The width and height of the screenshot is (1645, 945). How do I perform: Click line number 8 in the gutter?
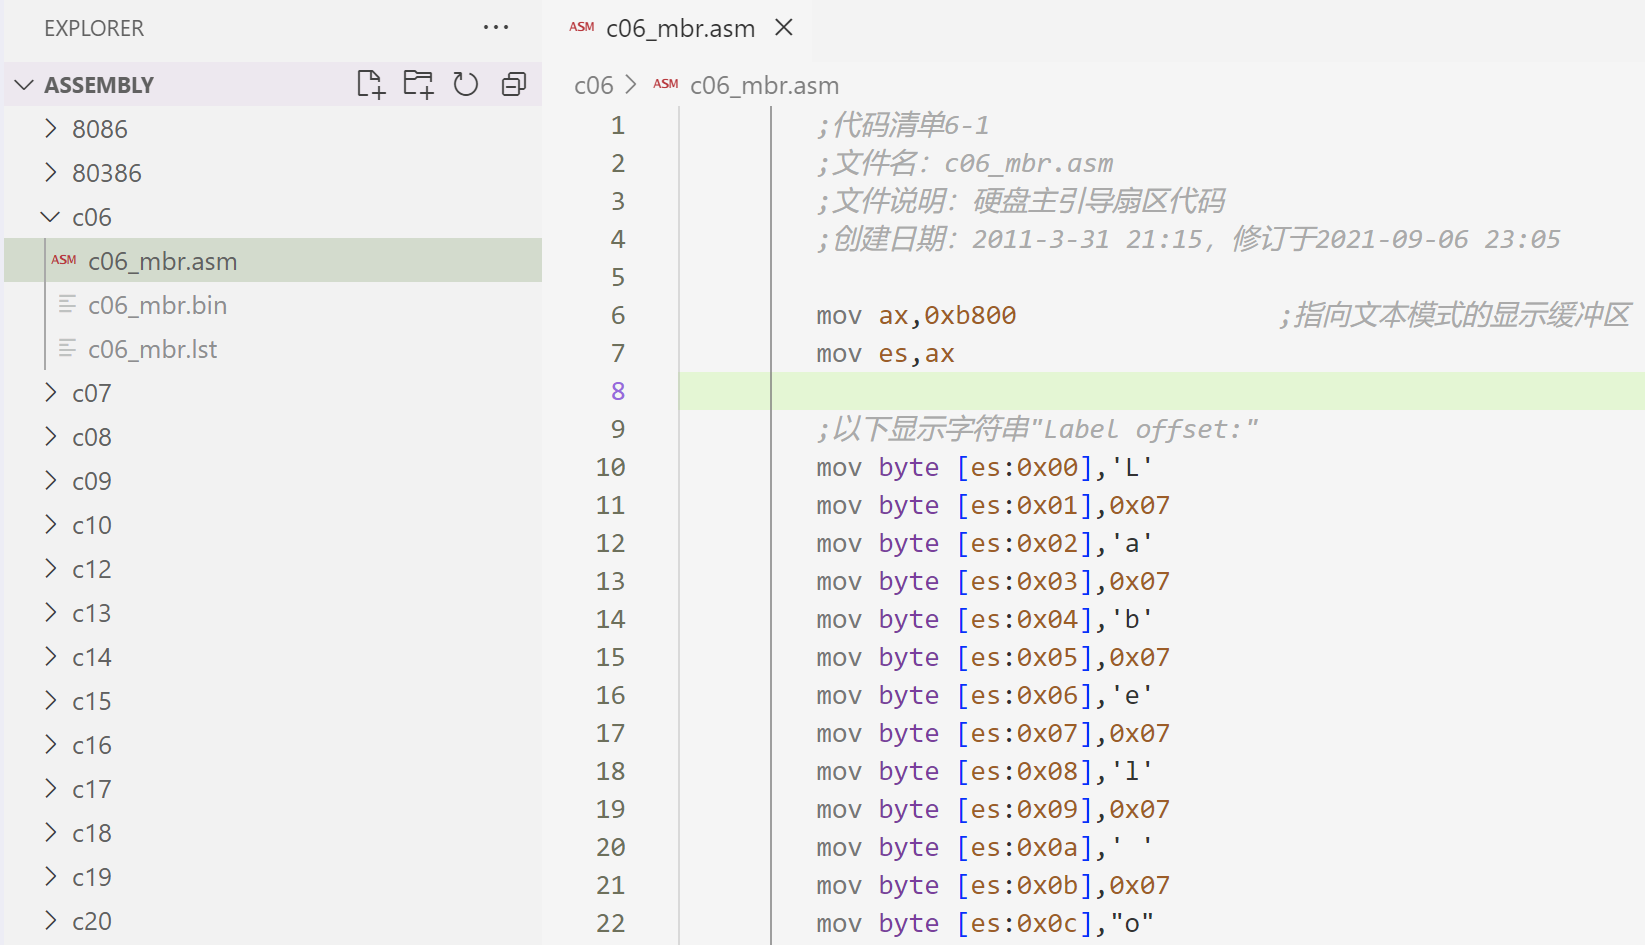coord(618,391)
